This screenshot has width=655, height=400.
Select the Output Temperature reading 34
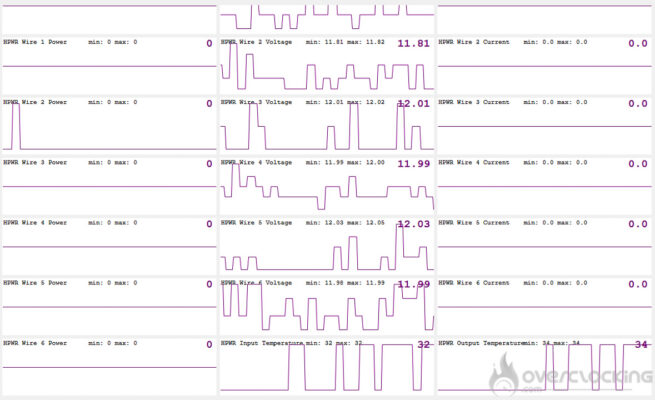click(x=641, y=344)
